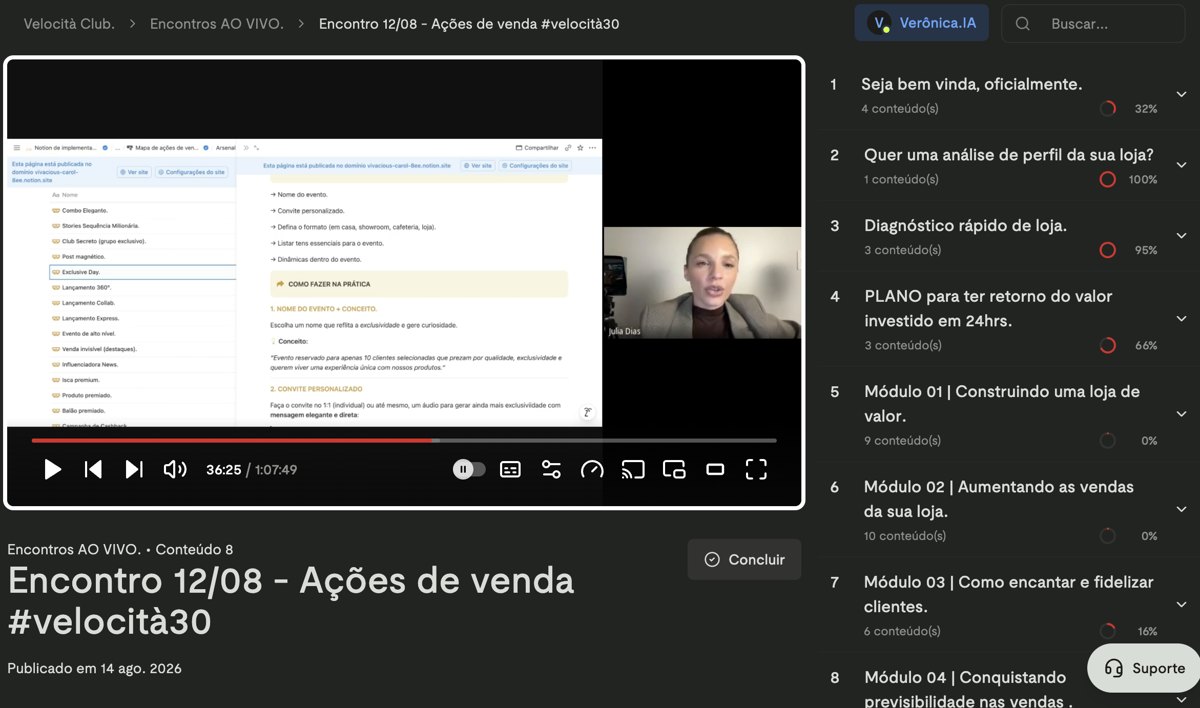
Task: Click the 100% progress ring for module 2
Action: (1107, 180)
